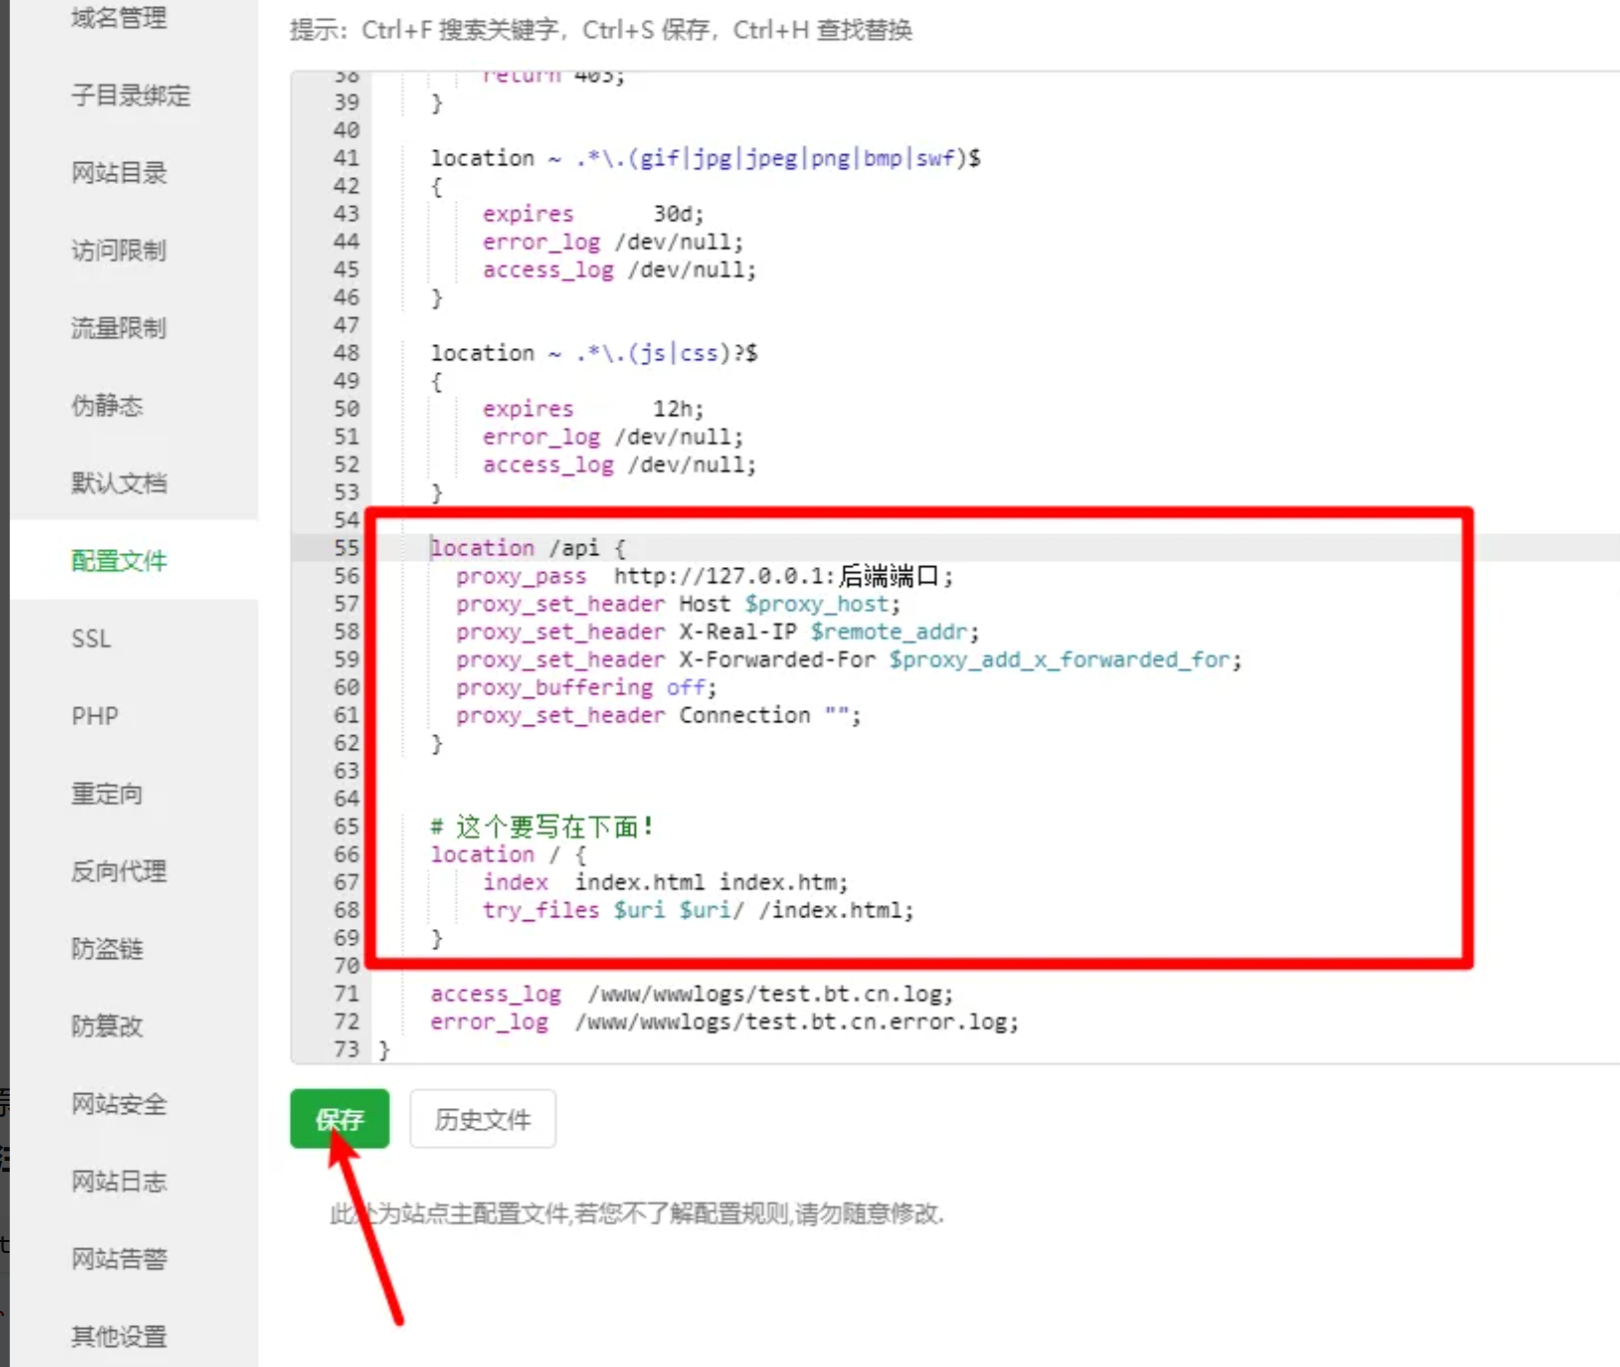The width and height of the screenshot is (1620, 1367).
Task: Open 防盗链 hotlink protection
Action: pos(105,949)
